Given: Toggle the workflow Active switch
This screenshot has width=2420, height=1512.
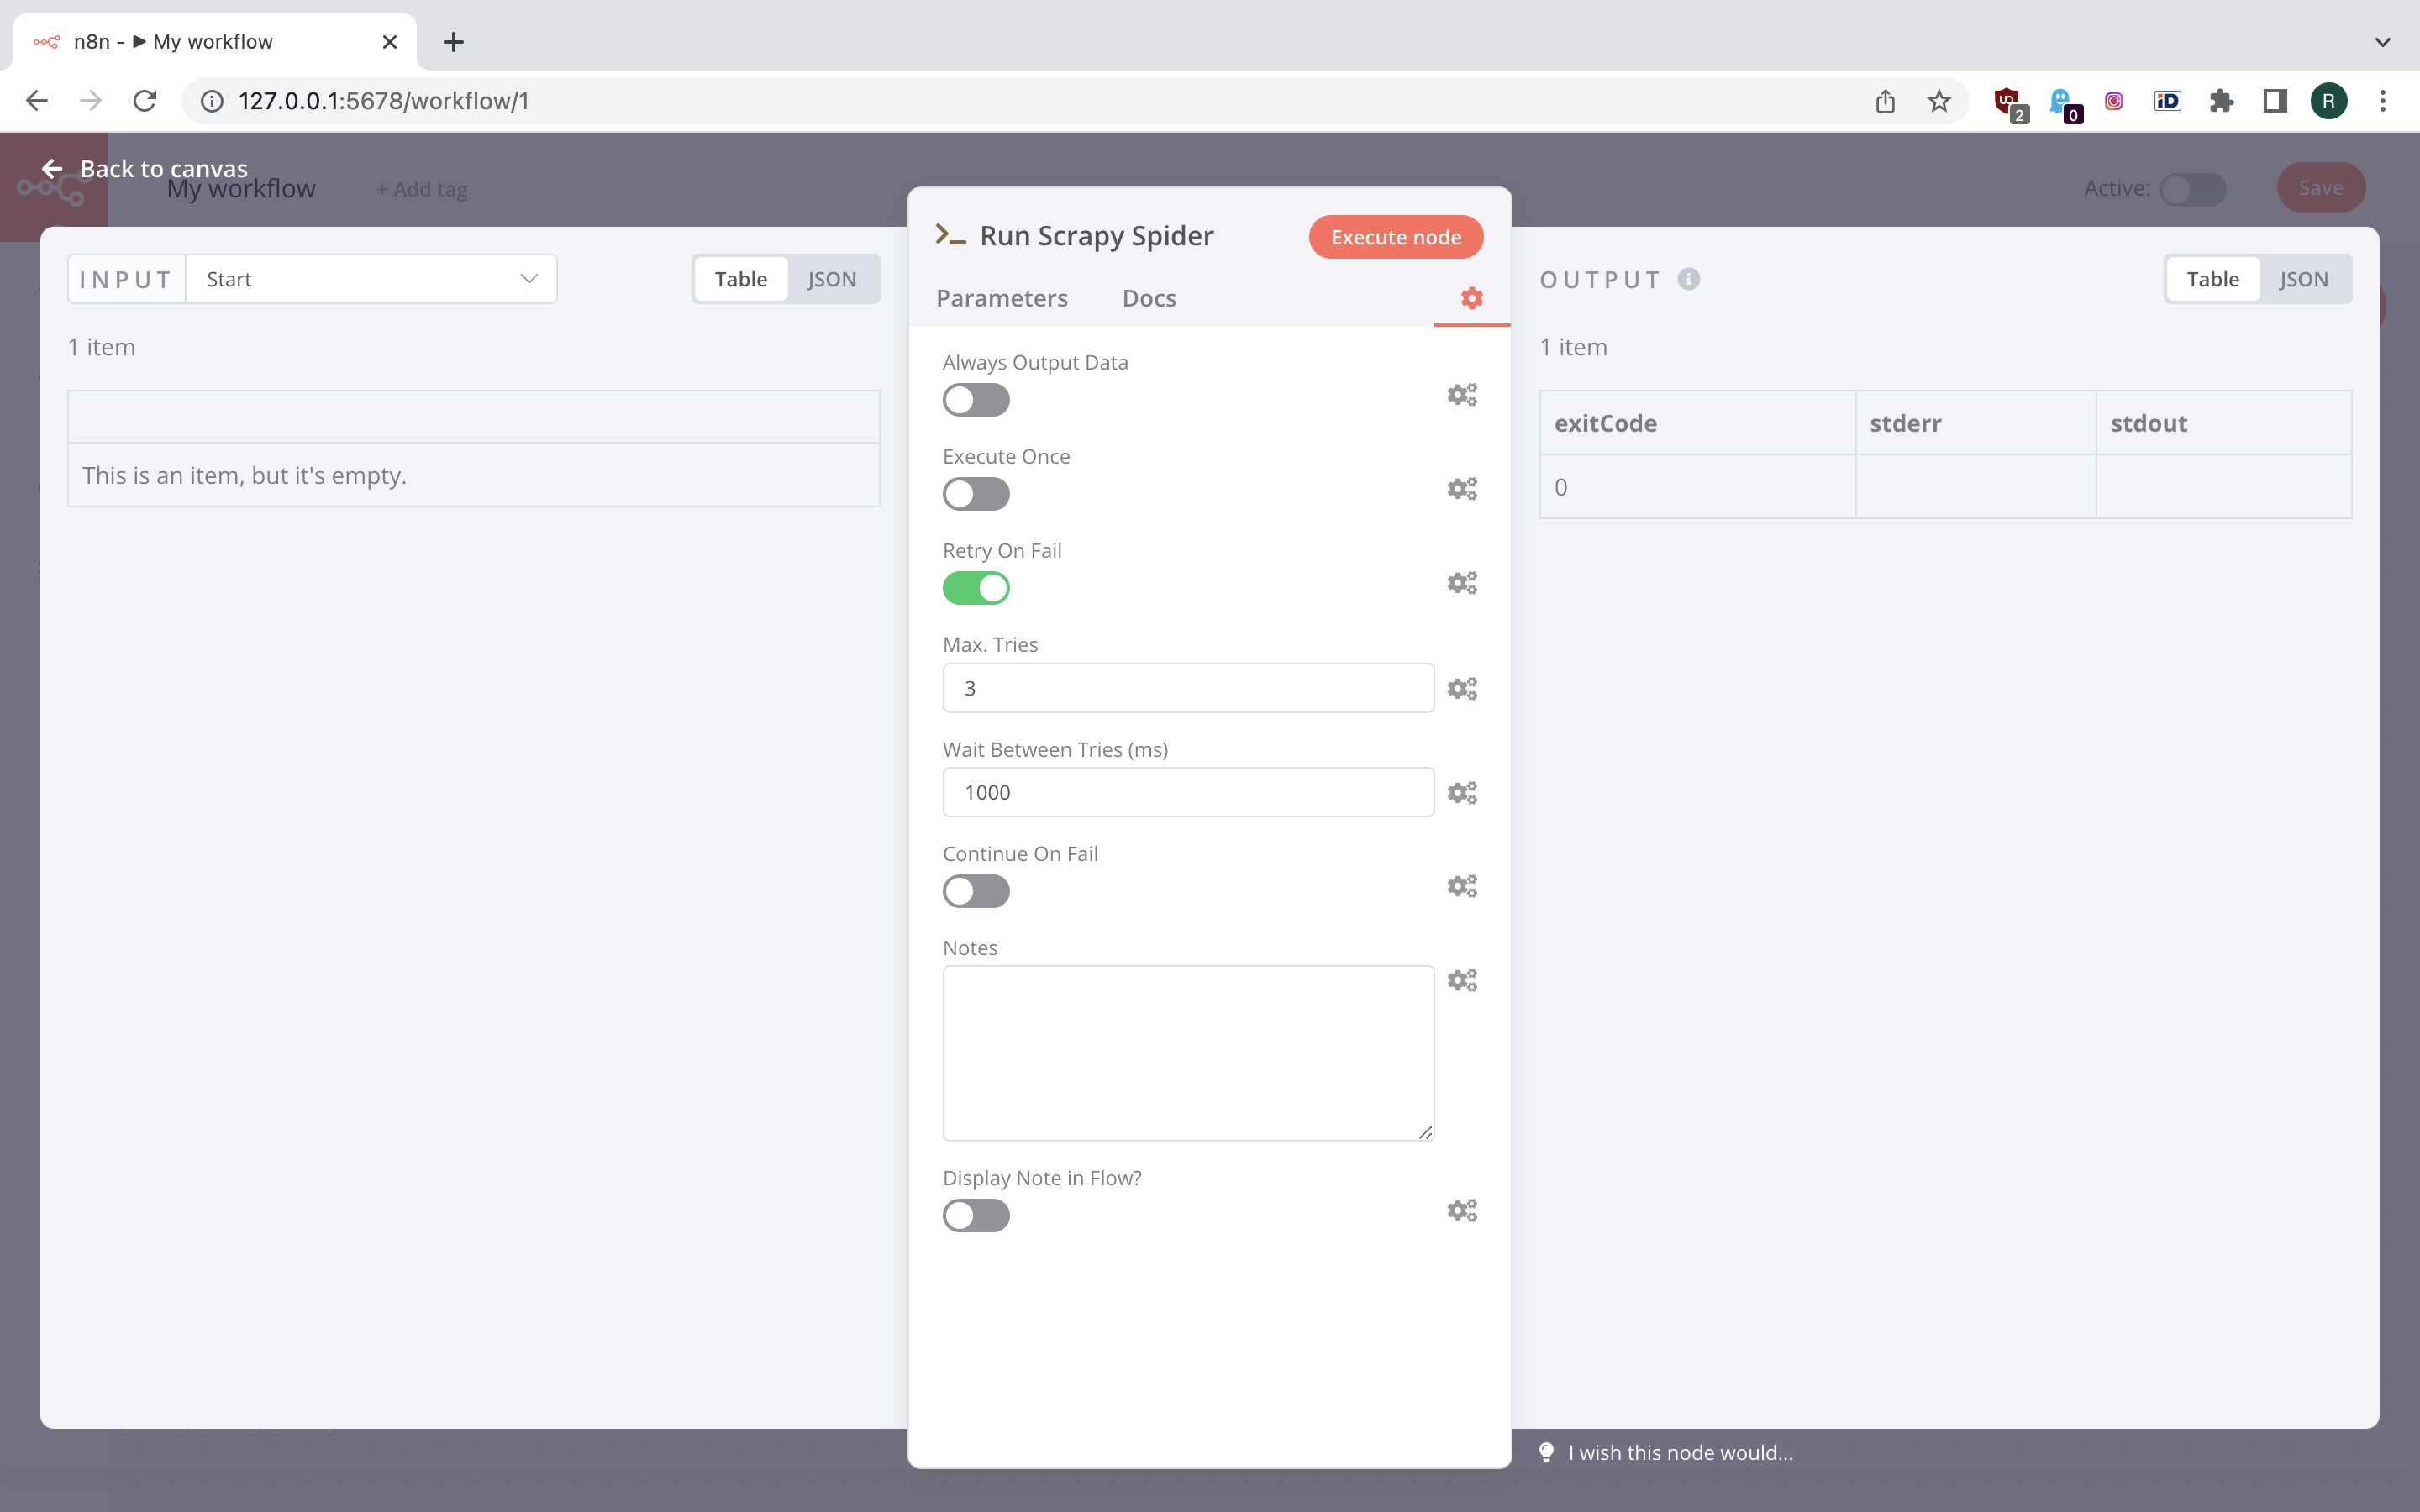Looking at the screenshot, I should (x=2193, y=189).
